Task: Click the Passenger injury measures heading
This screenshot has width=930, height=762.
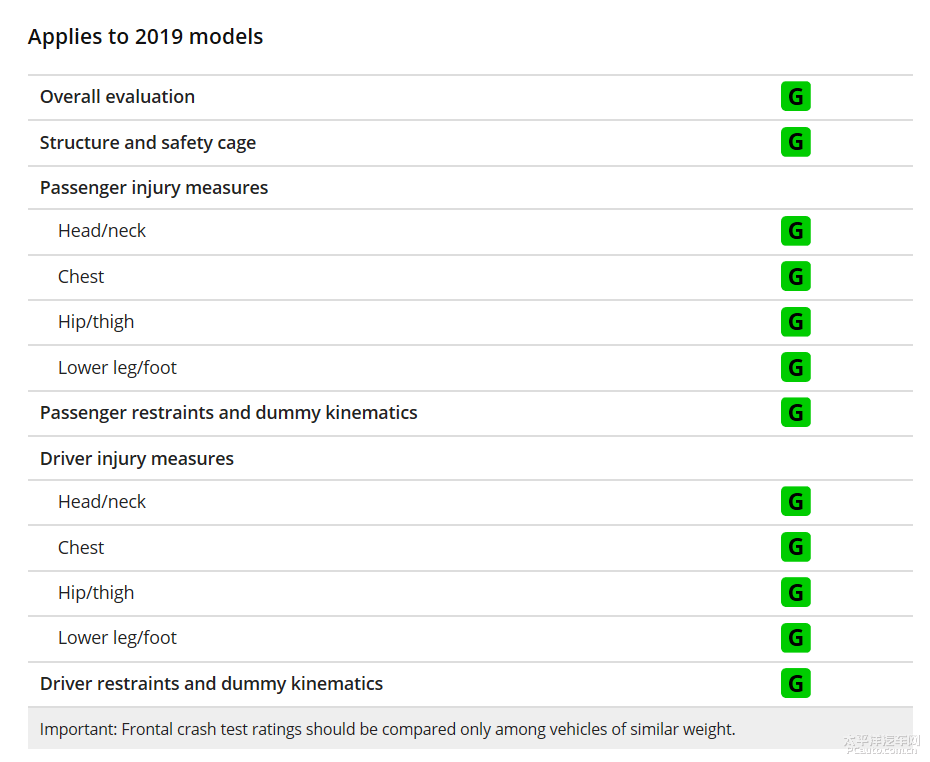Action: (x=154, y=188)
